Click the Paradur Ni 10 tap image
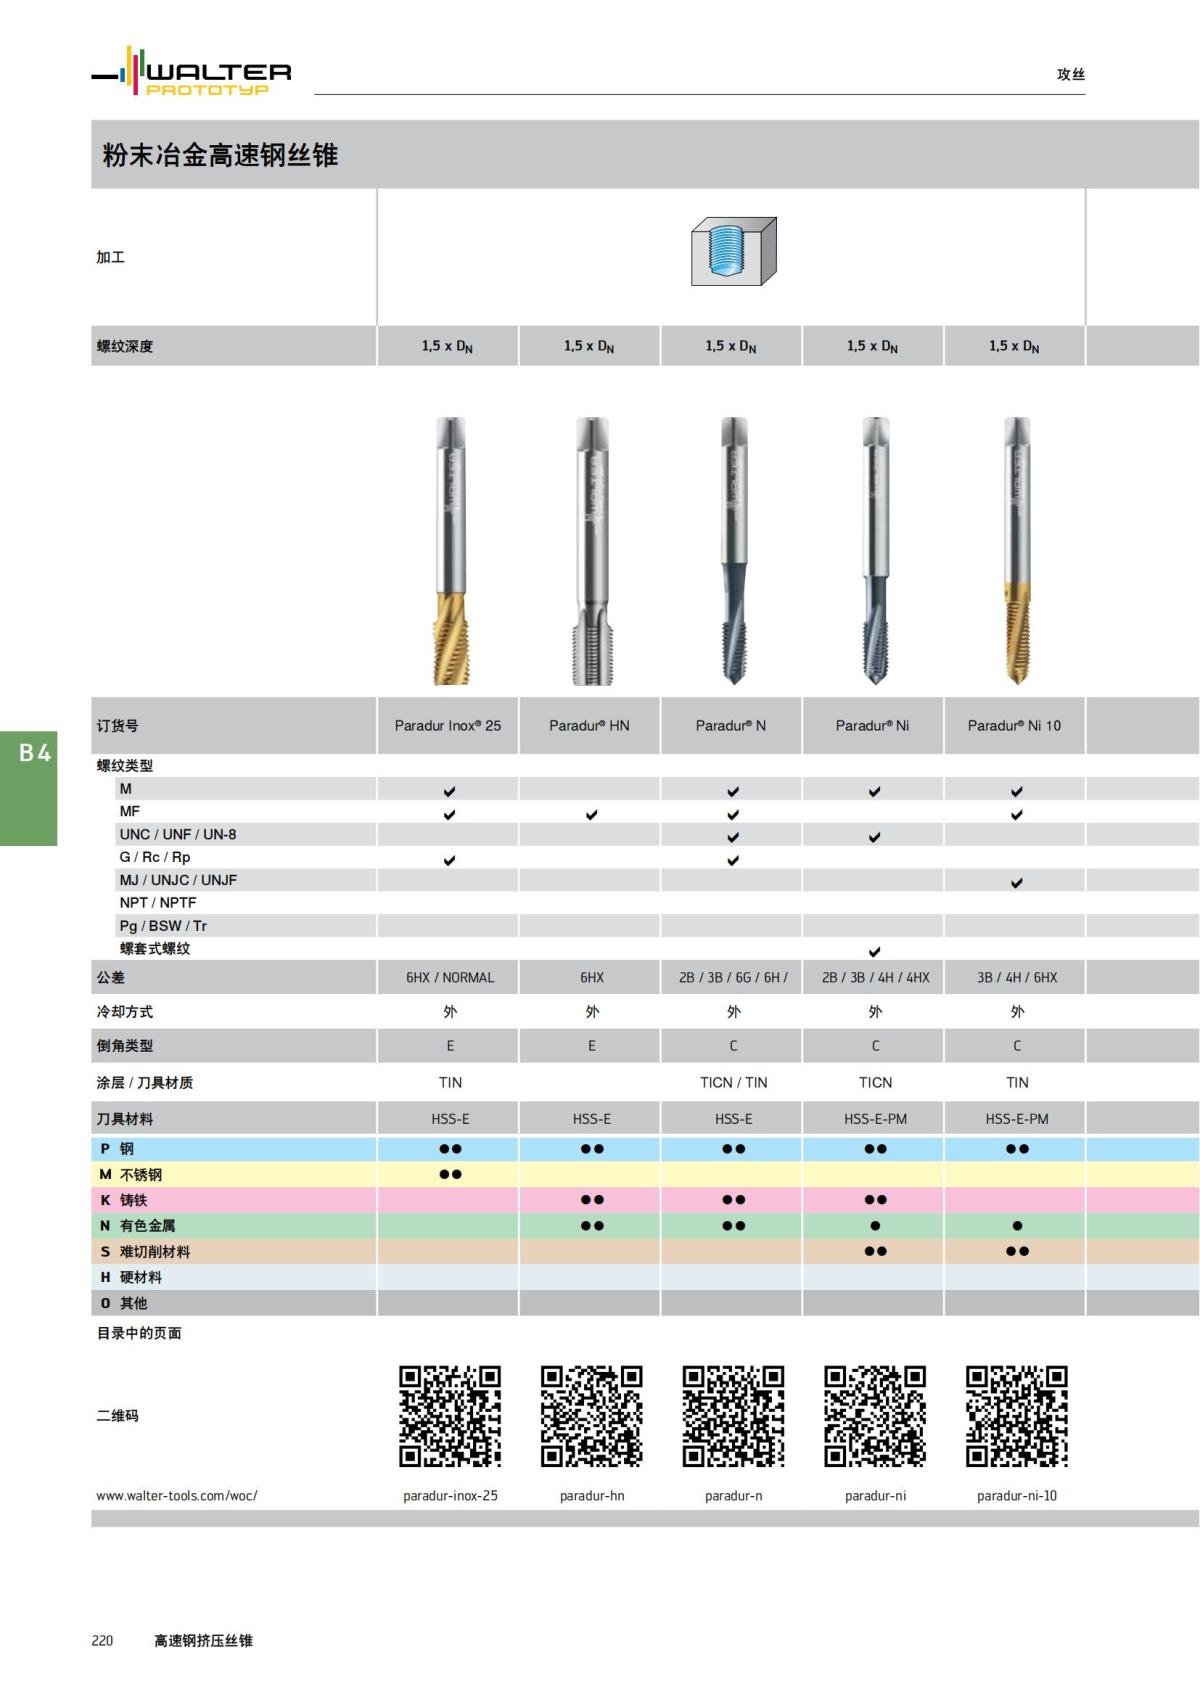The image size is (1200, 1697). (x=1017, y=551)
